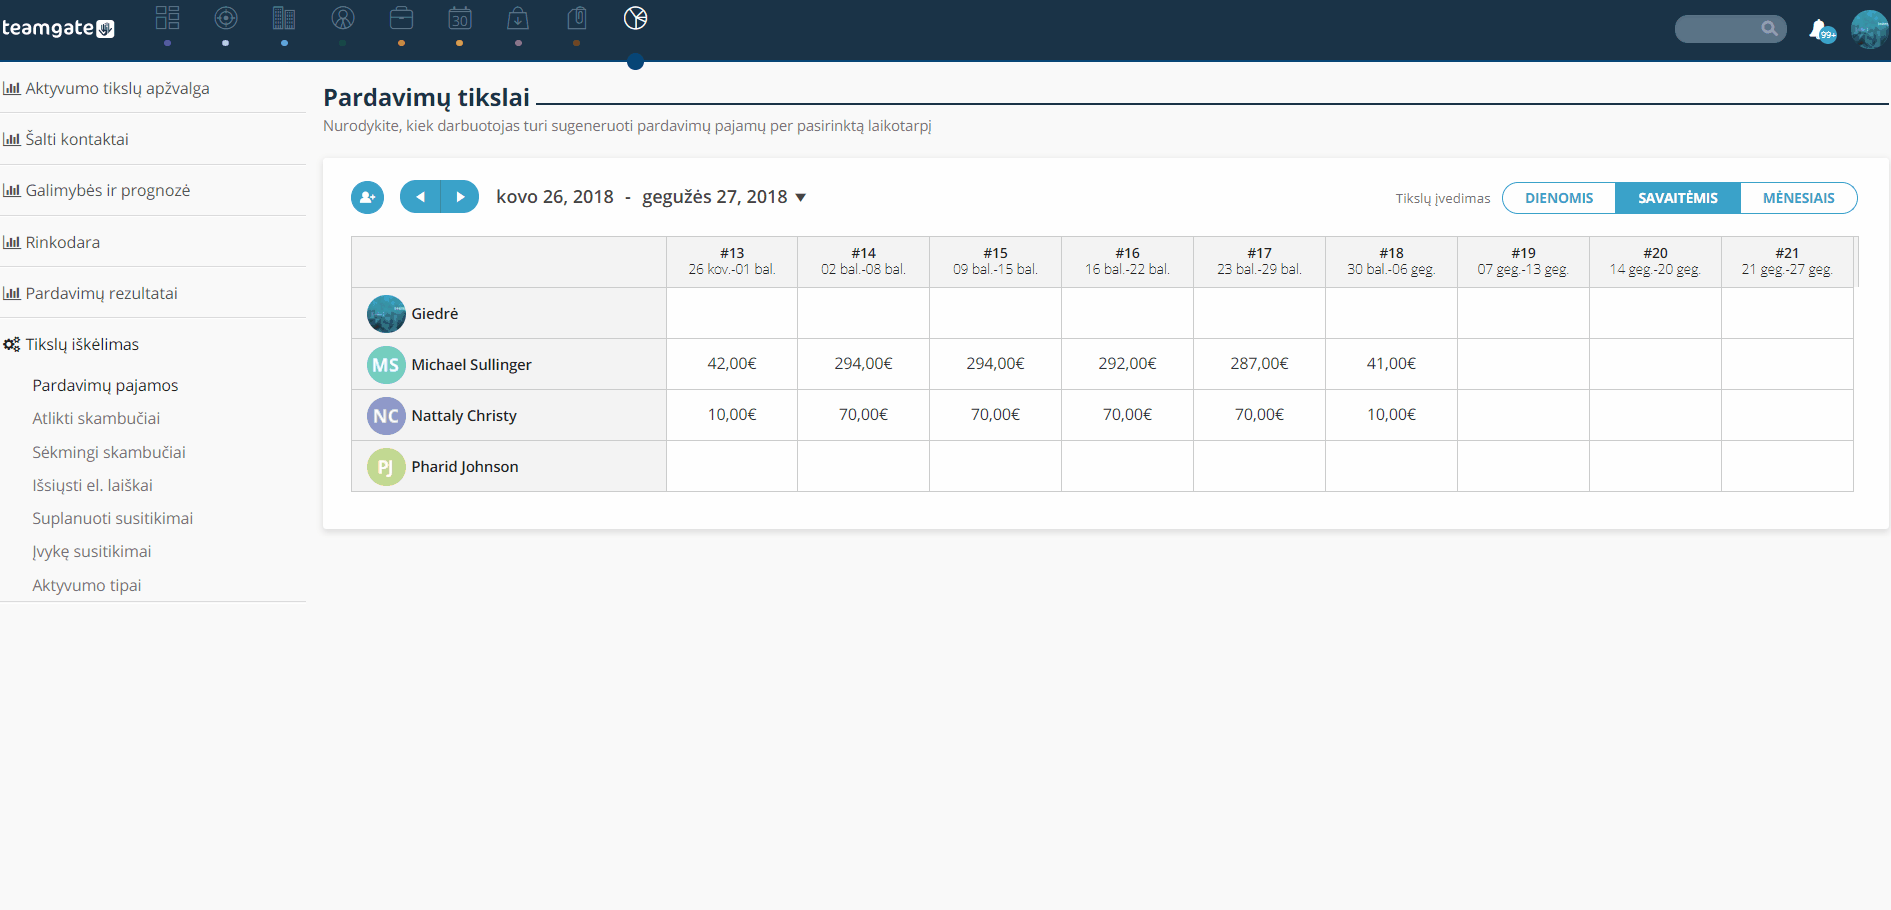The width and height of the screenshot is (1891, 910).
Task: Click Pharid Johnson's PJ avatar
Action: click(x=386, y=467)
